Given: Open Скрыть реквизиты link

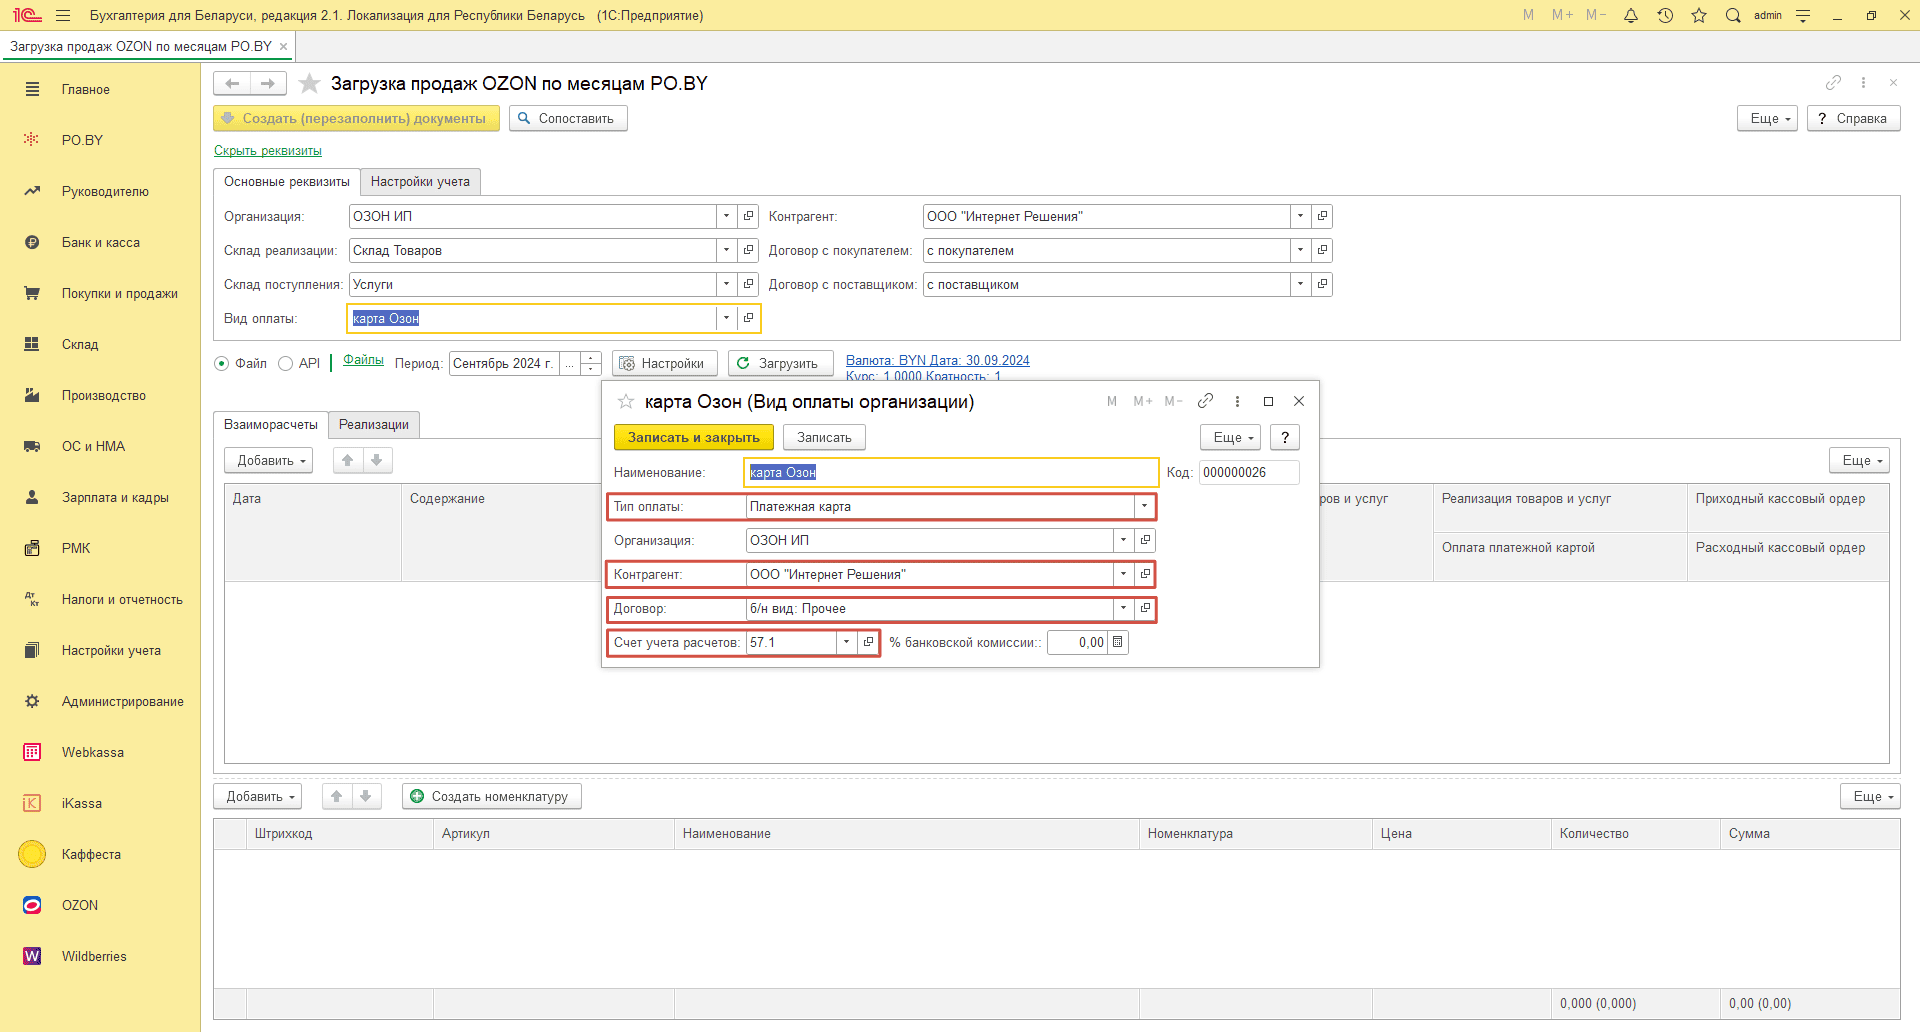Looking at the screenshot, I should coord(268,151).
